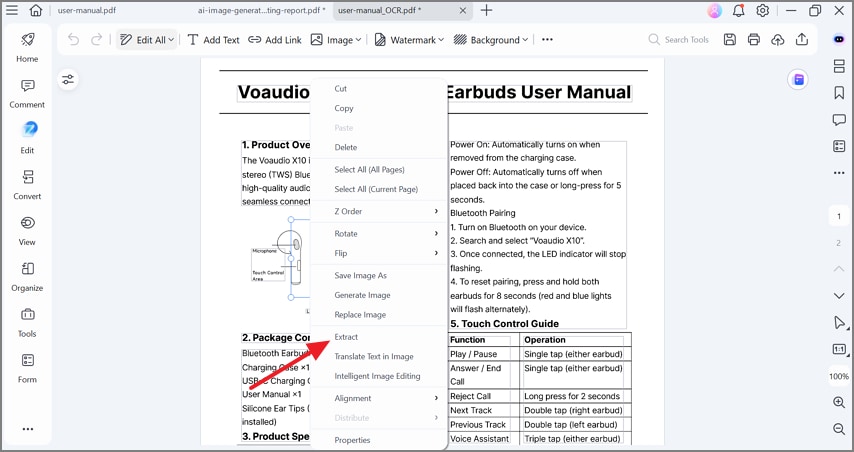This screenshot has height=452, width=854.
Task: Open the properties settings sliders icon
Action: (x=68, y=80)
